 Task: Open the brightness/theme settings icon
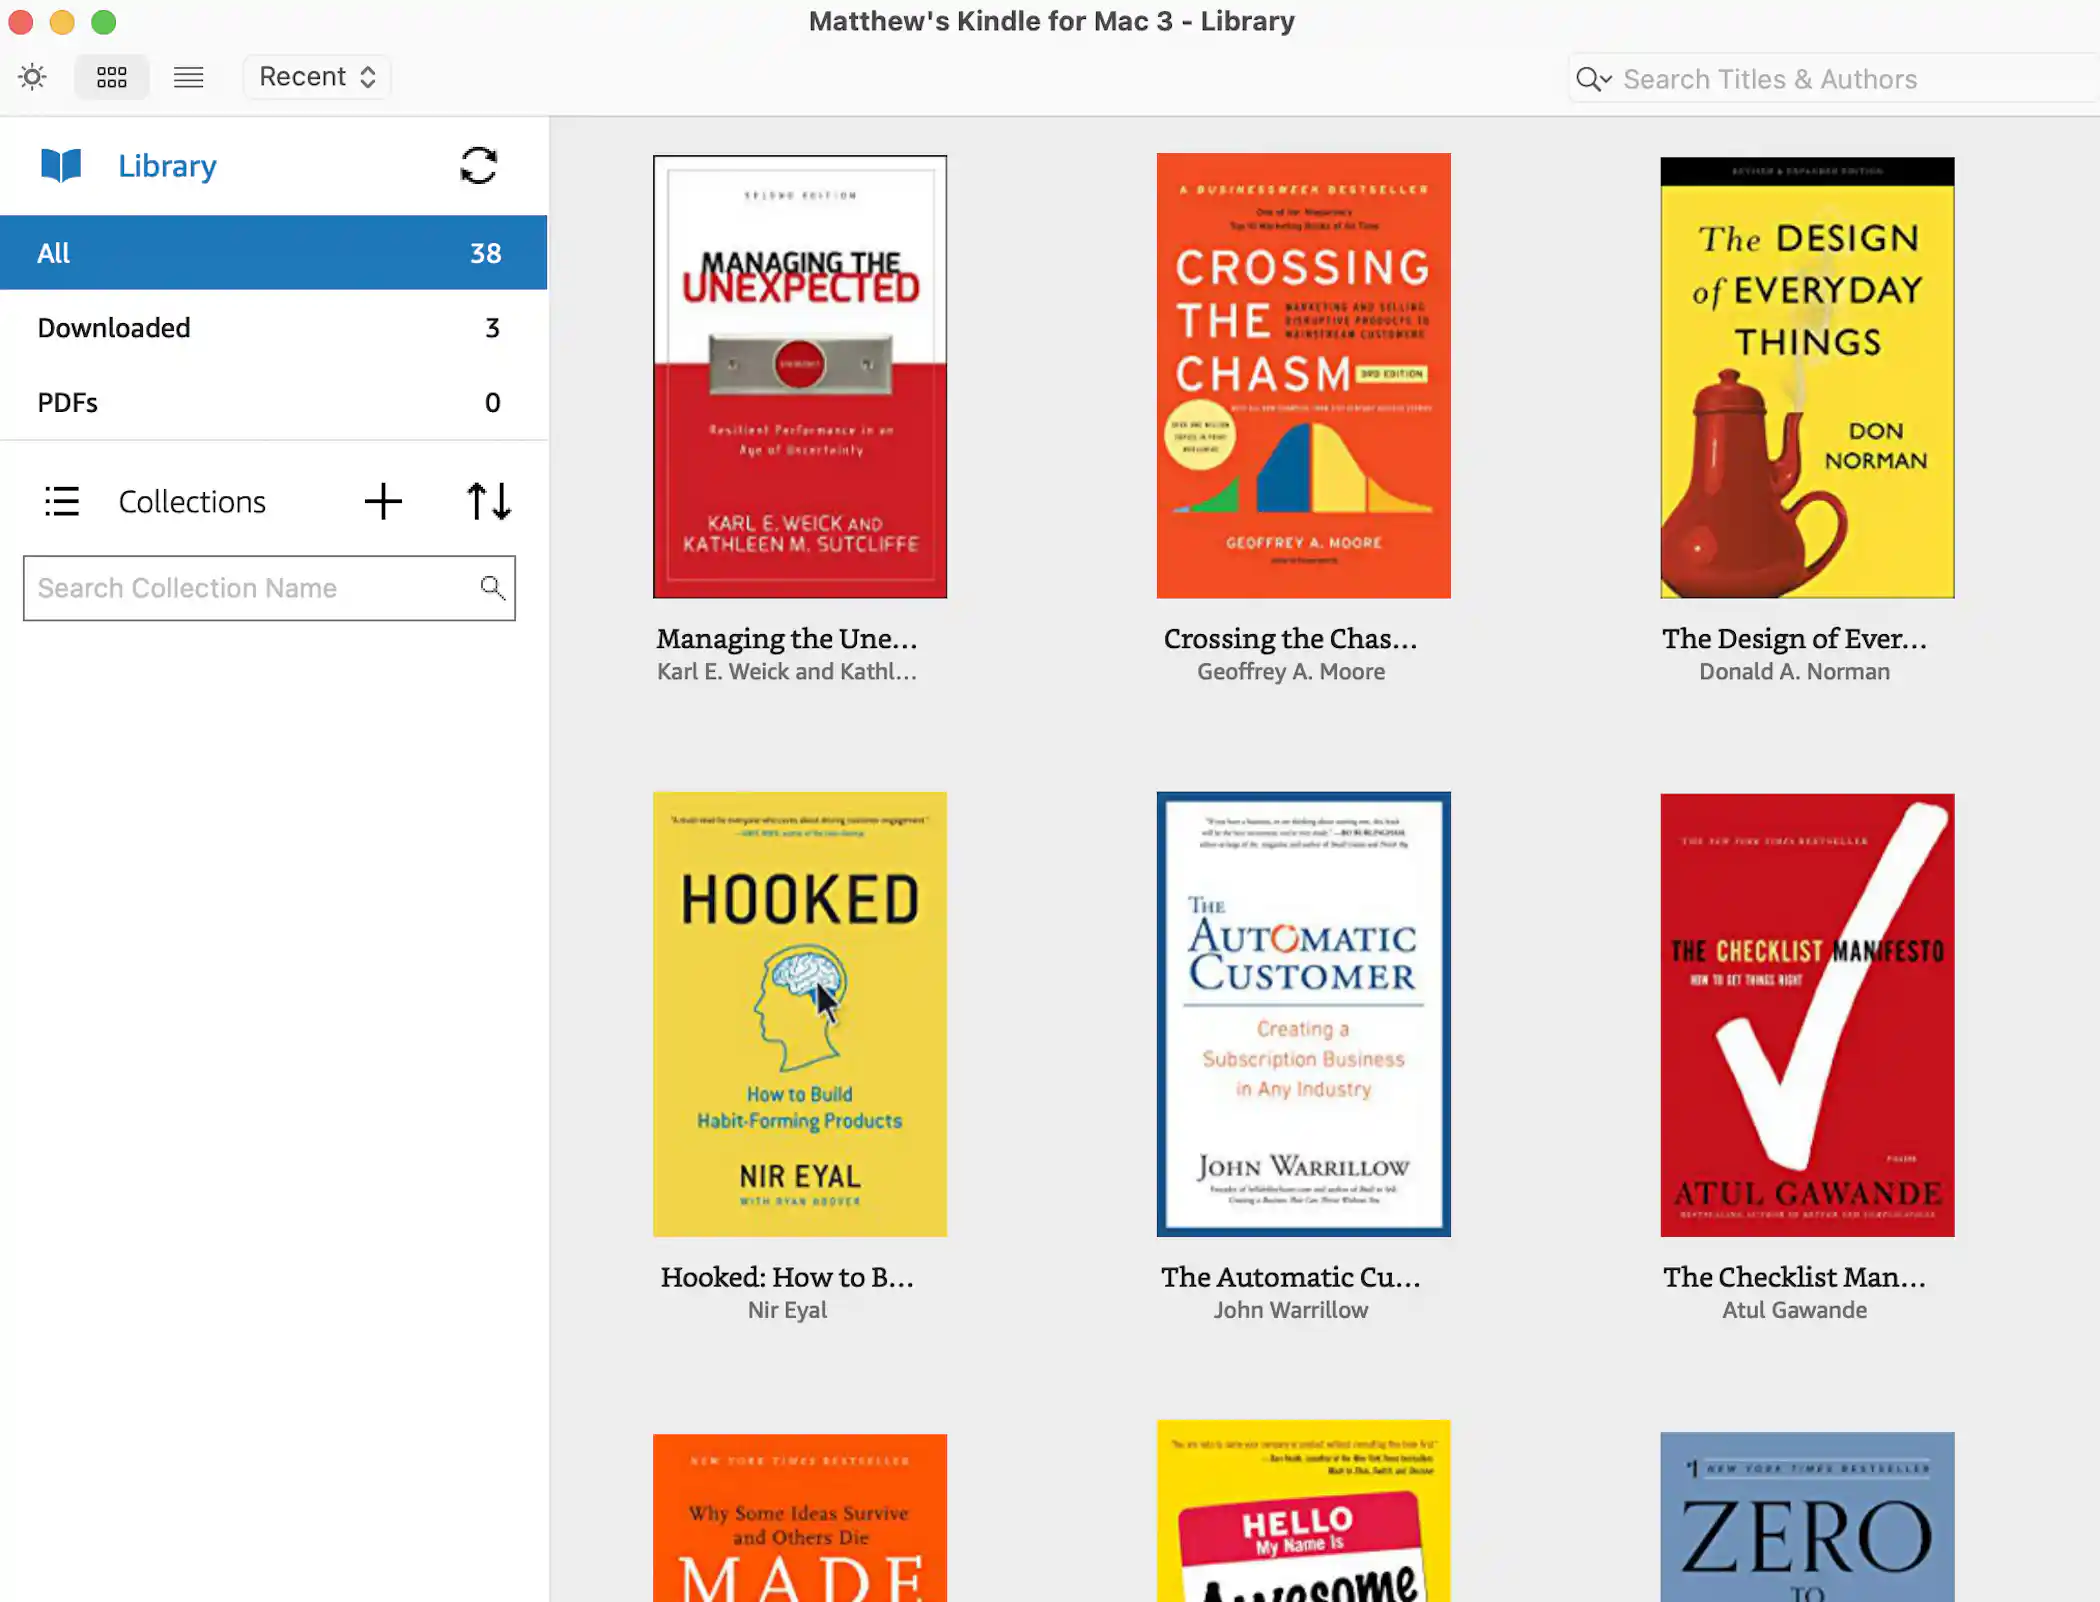coord(32,76)
